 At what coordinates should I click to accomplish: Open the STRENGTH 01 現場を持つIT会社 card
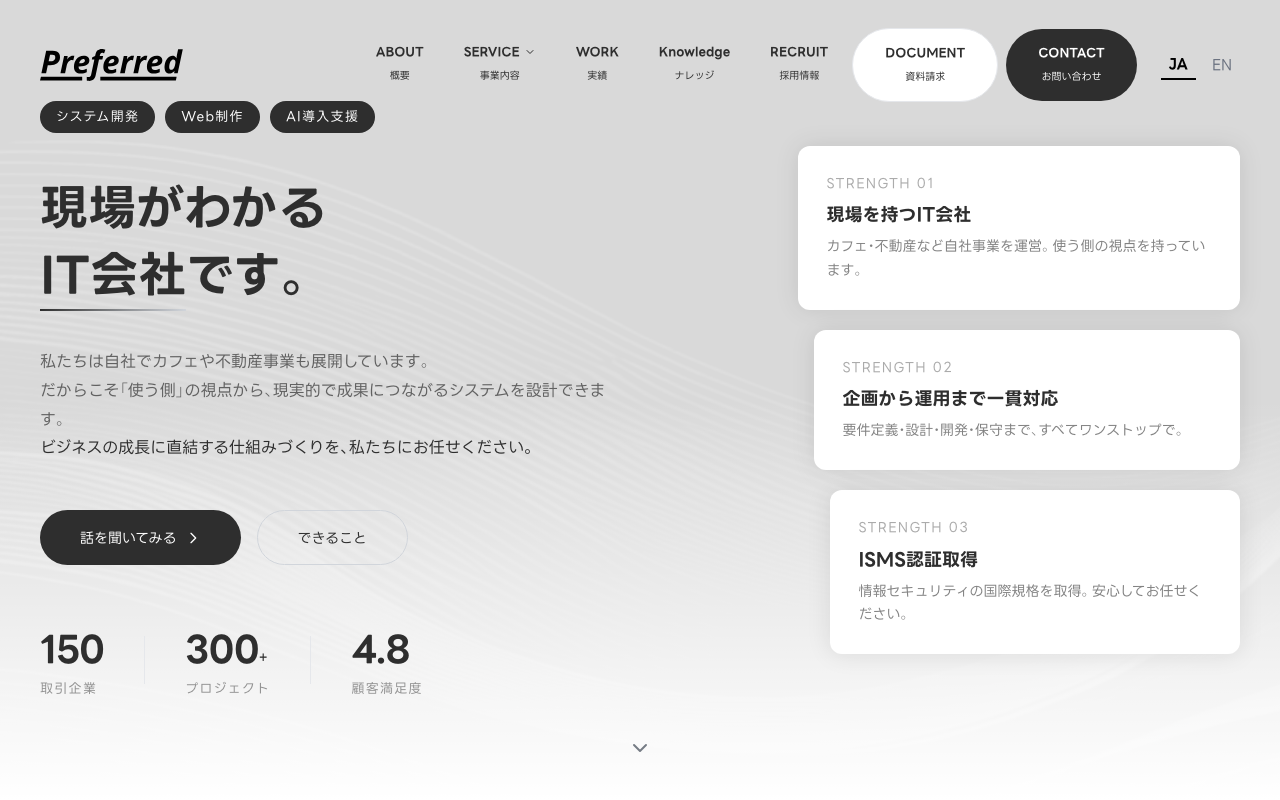[1019, 228]
